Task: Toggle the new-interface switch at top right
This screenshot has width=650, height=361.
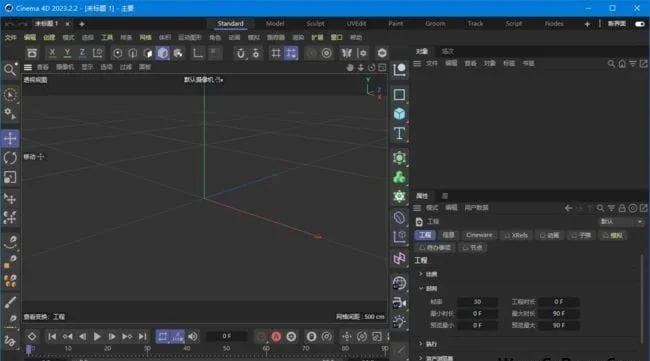Action: (x=640, y=24)
